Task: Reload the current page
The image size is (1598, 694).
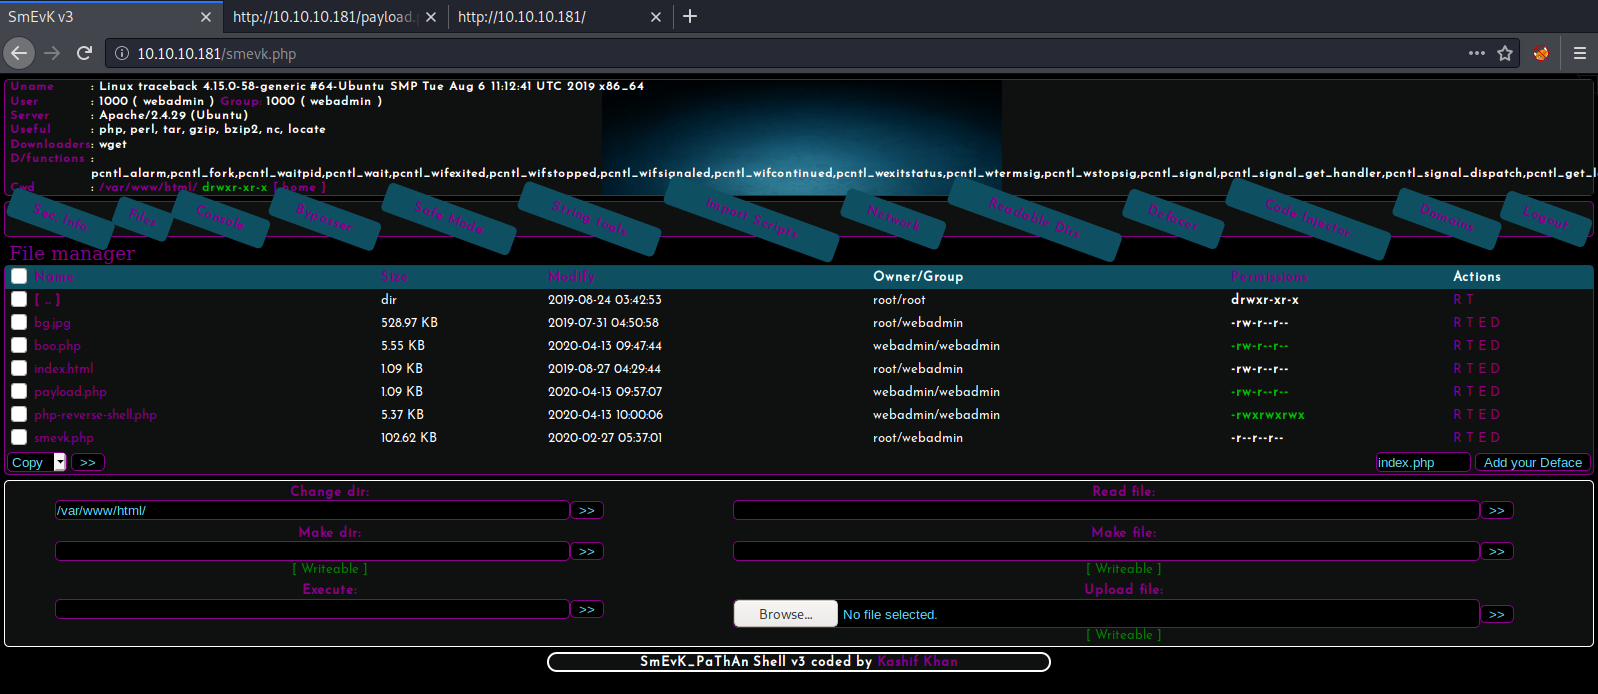Action: (85, 53)
